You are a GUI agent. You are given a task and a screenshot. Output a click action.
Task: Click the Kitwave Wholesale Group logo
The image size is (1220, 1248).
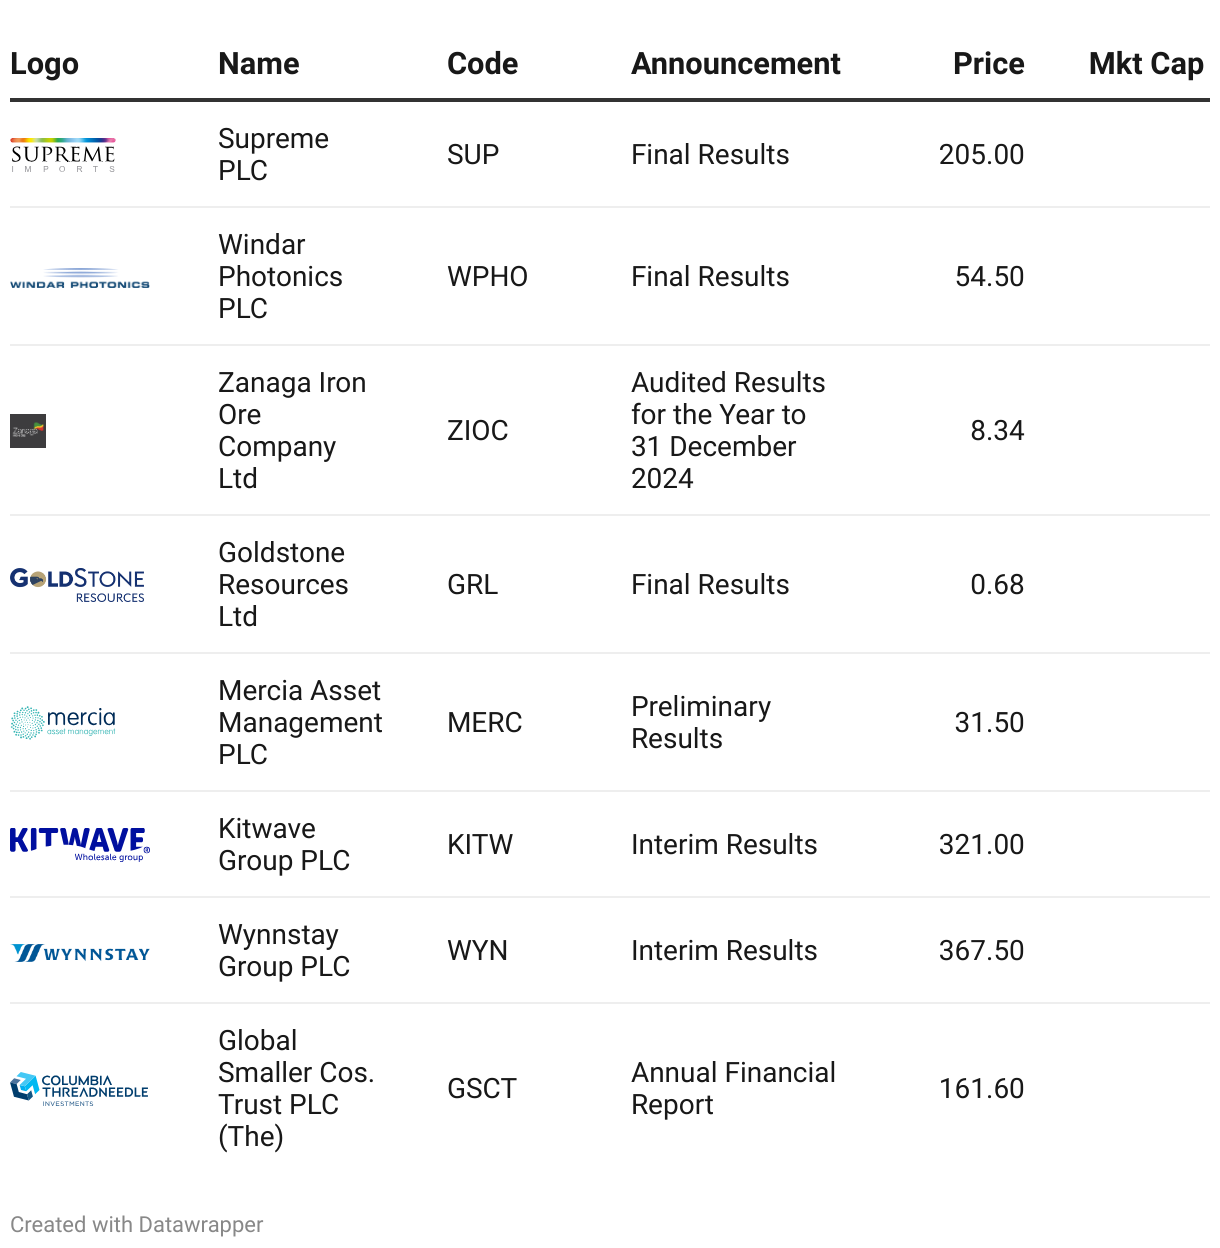(80, 844)
